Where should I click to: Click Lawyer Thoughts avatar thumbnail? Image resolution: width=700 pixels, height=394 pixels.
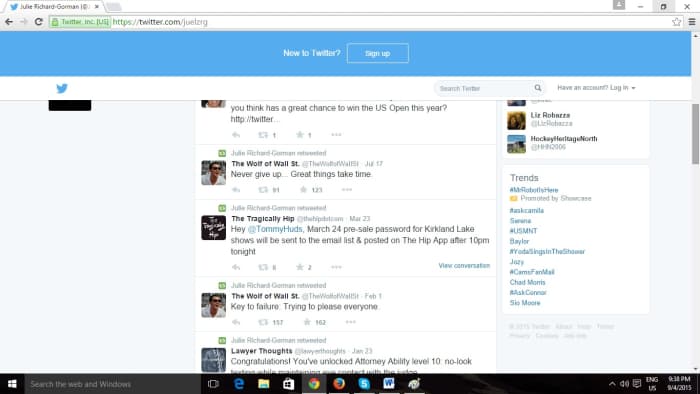point(213,360)
